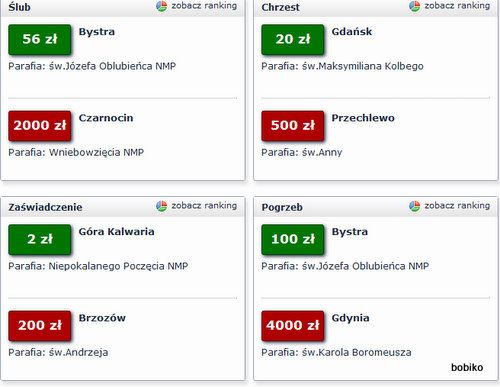Open 'zobacz ranking' link for Zaświadczenie
The image size is (500, 387).
[x=204, y=206]
